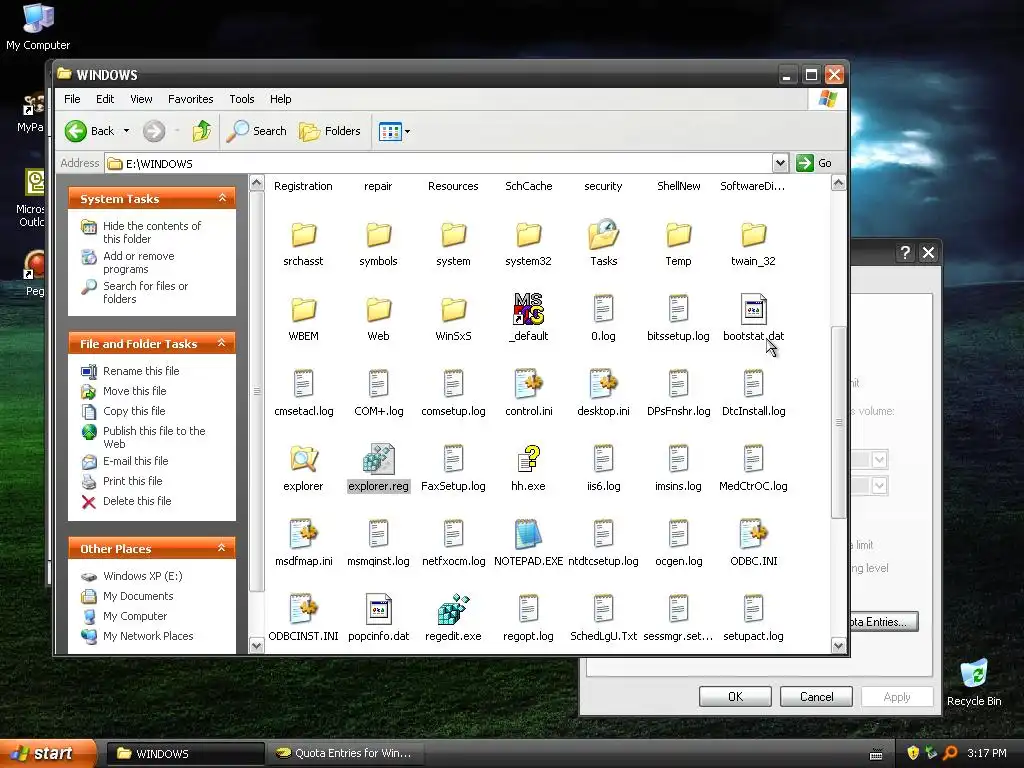Switch to Quota Entries taskbar button
The height and width of the screenshot is (768, 1024).
tap(345, 753)
